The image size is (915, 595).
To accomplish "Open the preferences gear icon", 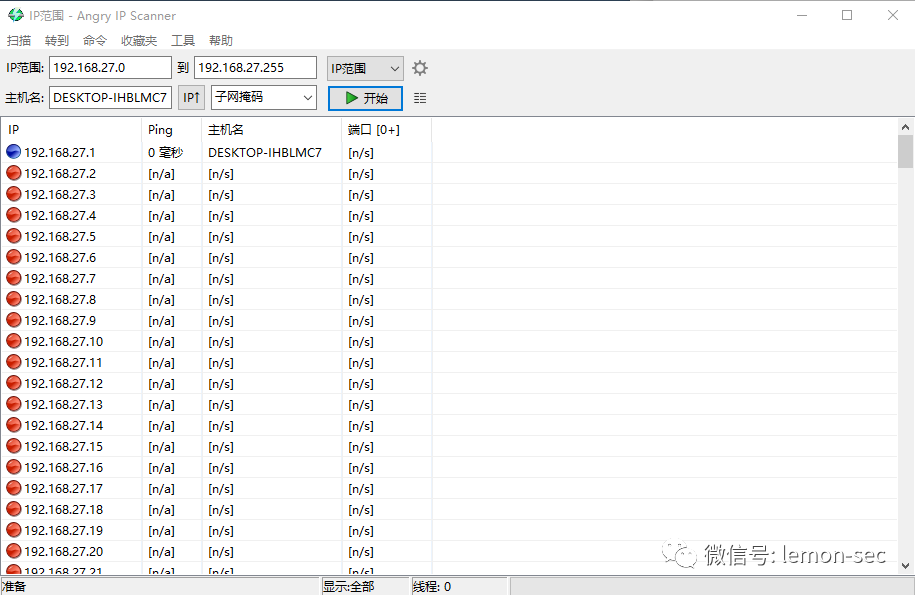I will coord(420,68).
